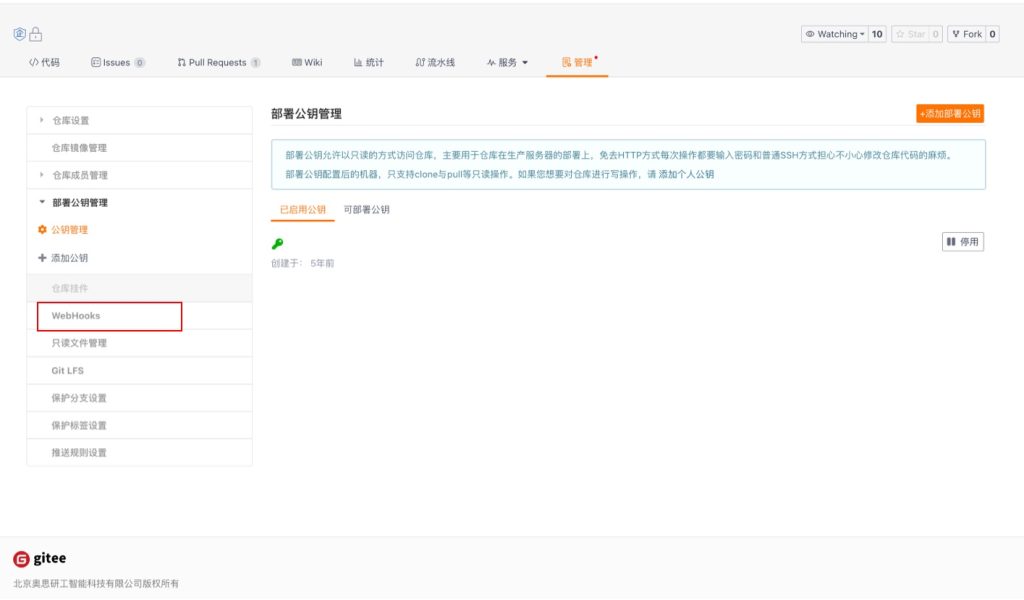The height and width of the screenshot is (600, 1024).
Task: Open WebHooks in the sidebar
Action: pyautogui.click(x=76, y=316)
